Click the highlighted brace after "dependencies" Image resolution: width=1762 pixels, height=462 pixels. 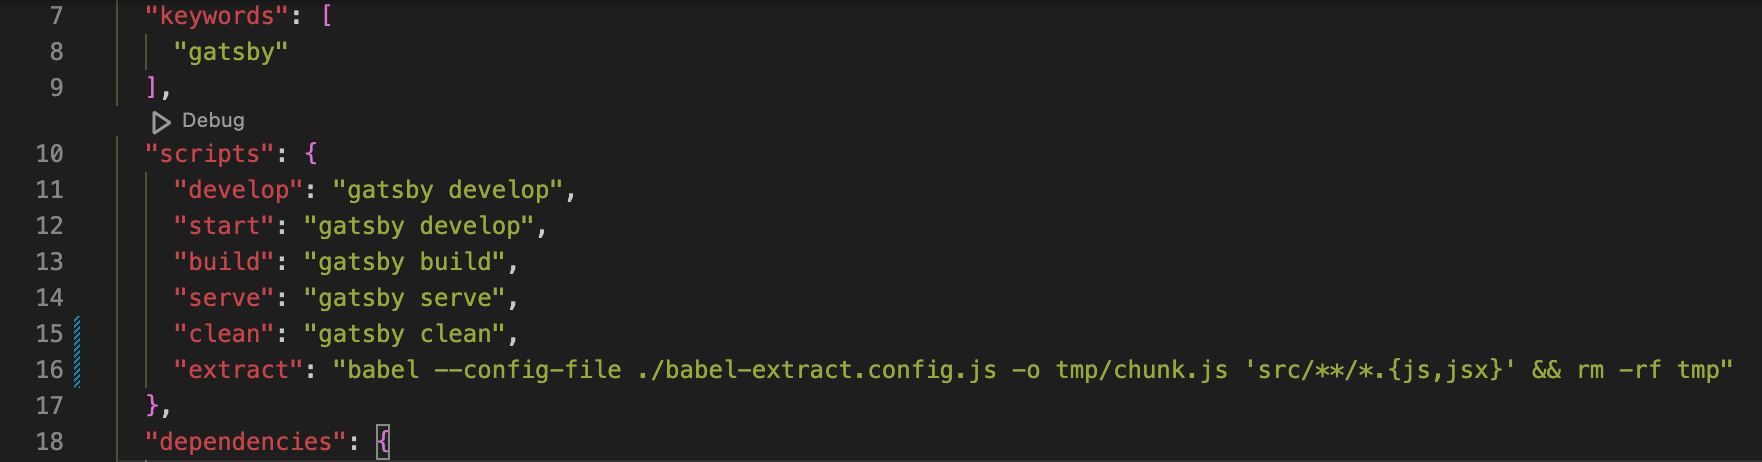coord(383,442)
